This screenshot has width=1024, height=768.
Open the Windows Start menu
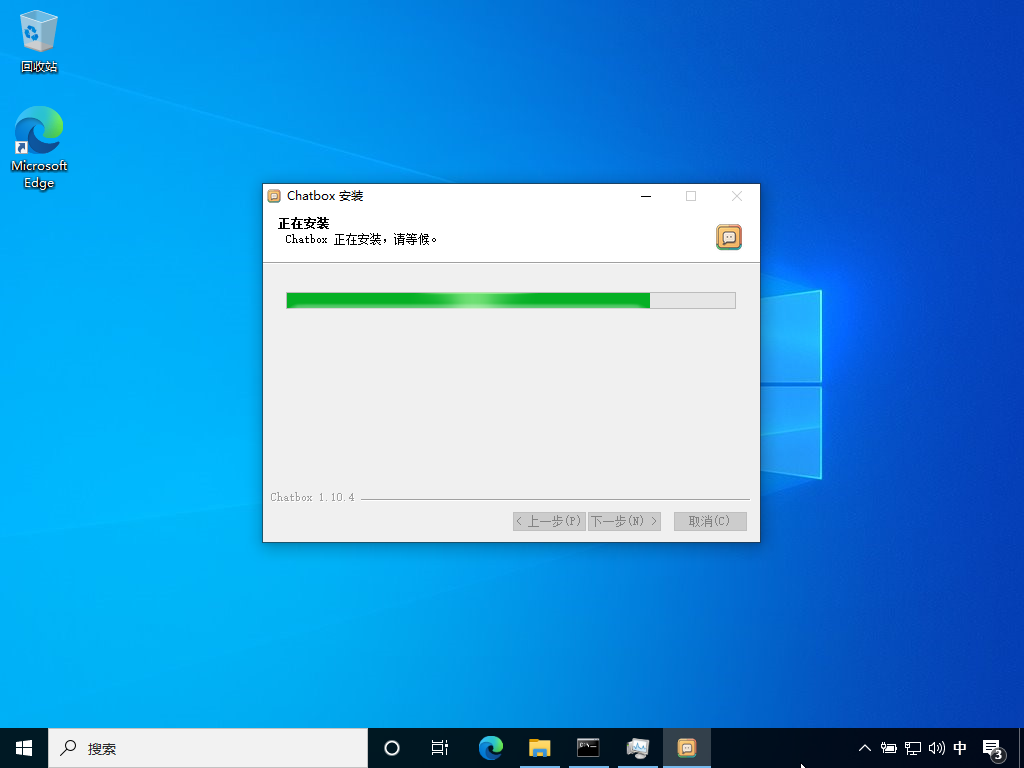tap(24, 748)
